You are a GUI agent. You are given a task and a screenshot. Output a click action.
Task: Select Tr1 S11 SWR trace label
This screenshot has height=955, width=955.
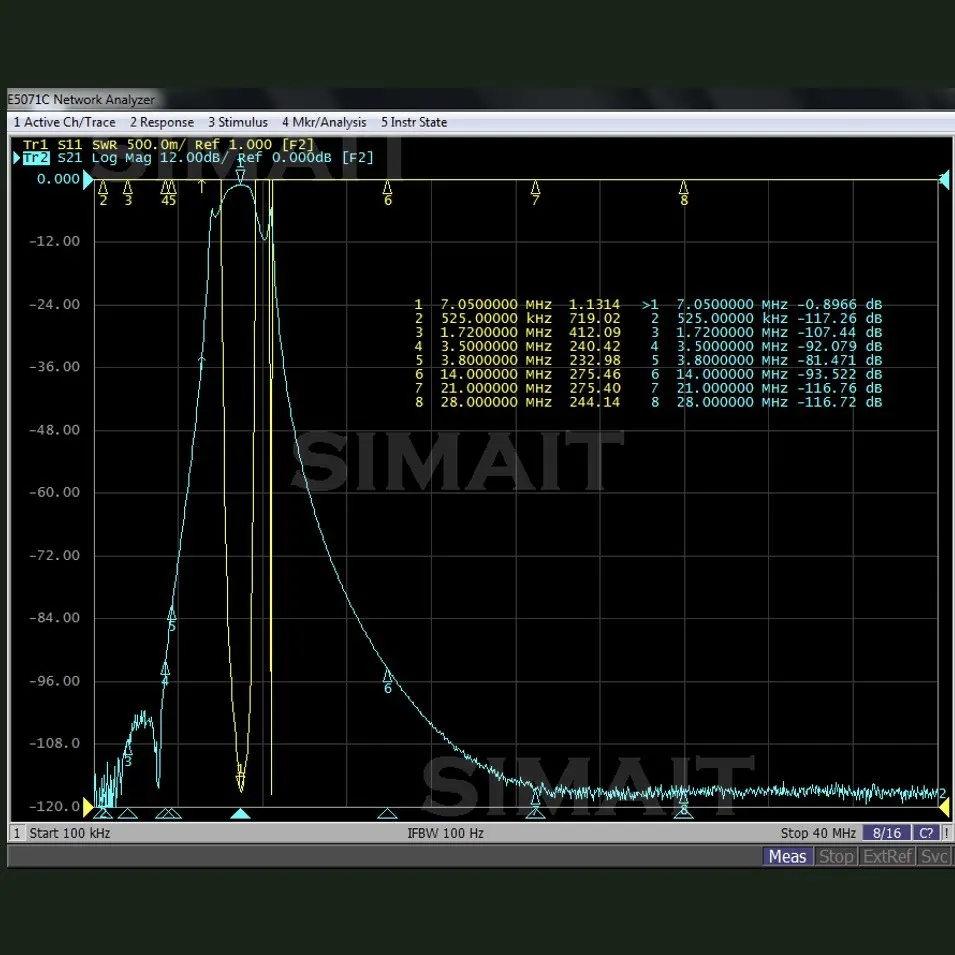pos(168,144)
